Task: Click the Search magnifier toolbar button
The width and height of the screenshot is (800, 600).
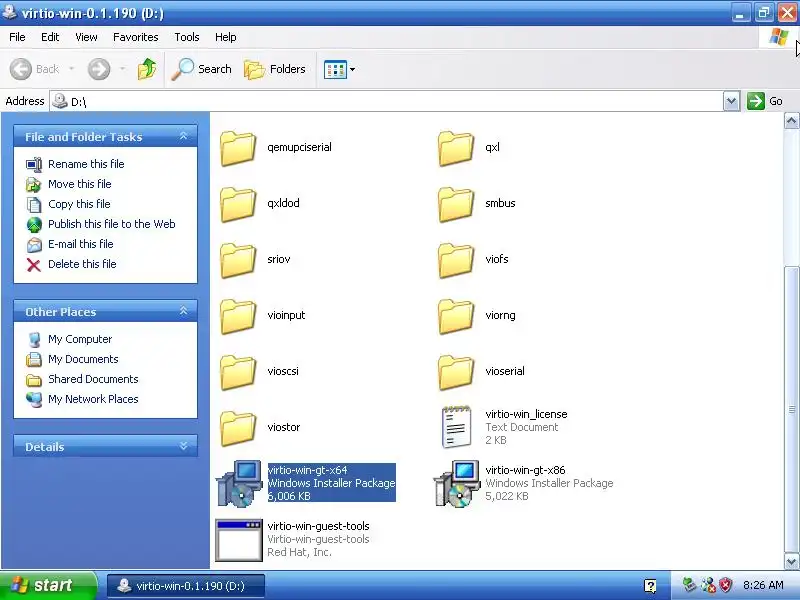Action: point(201,69)
